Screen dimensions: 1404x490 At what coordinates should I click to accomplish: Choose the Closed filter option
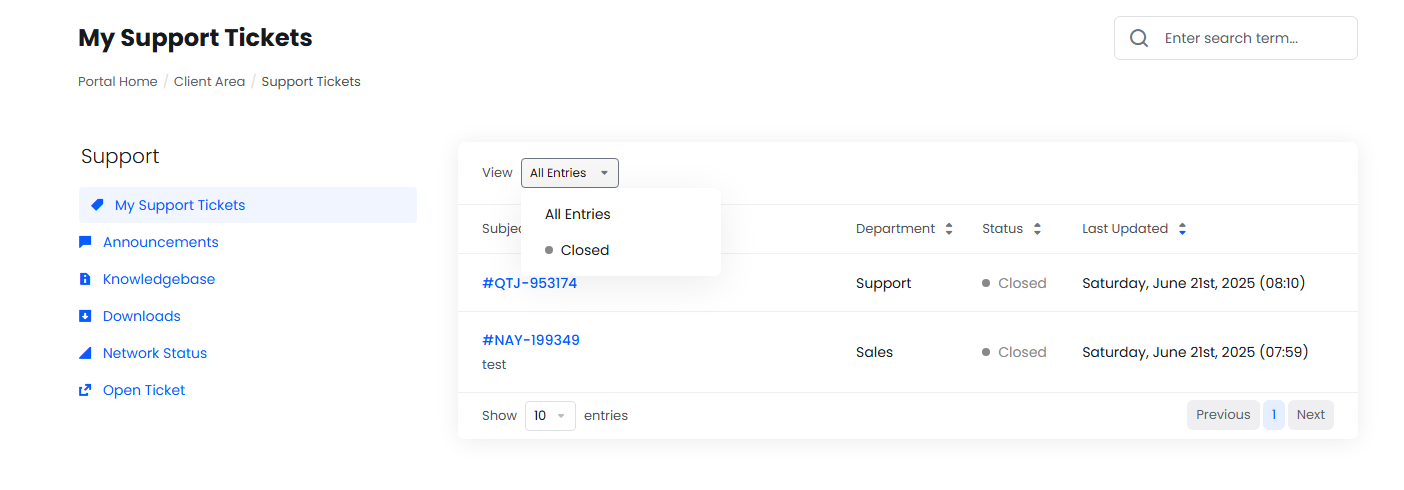(x=584, y=250)
